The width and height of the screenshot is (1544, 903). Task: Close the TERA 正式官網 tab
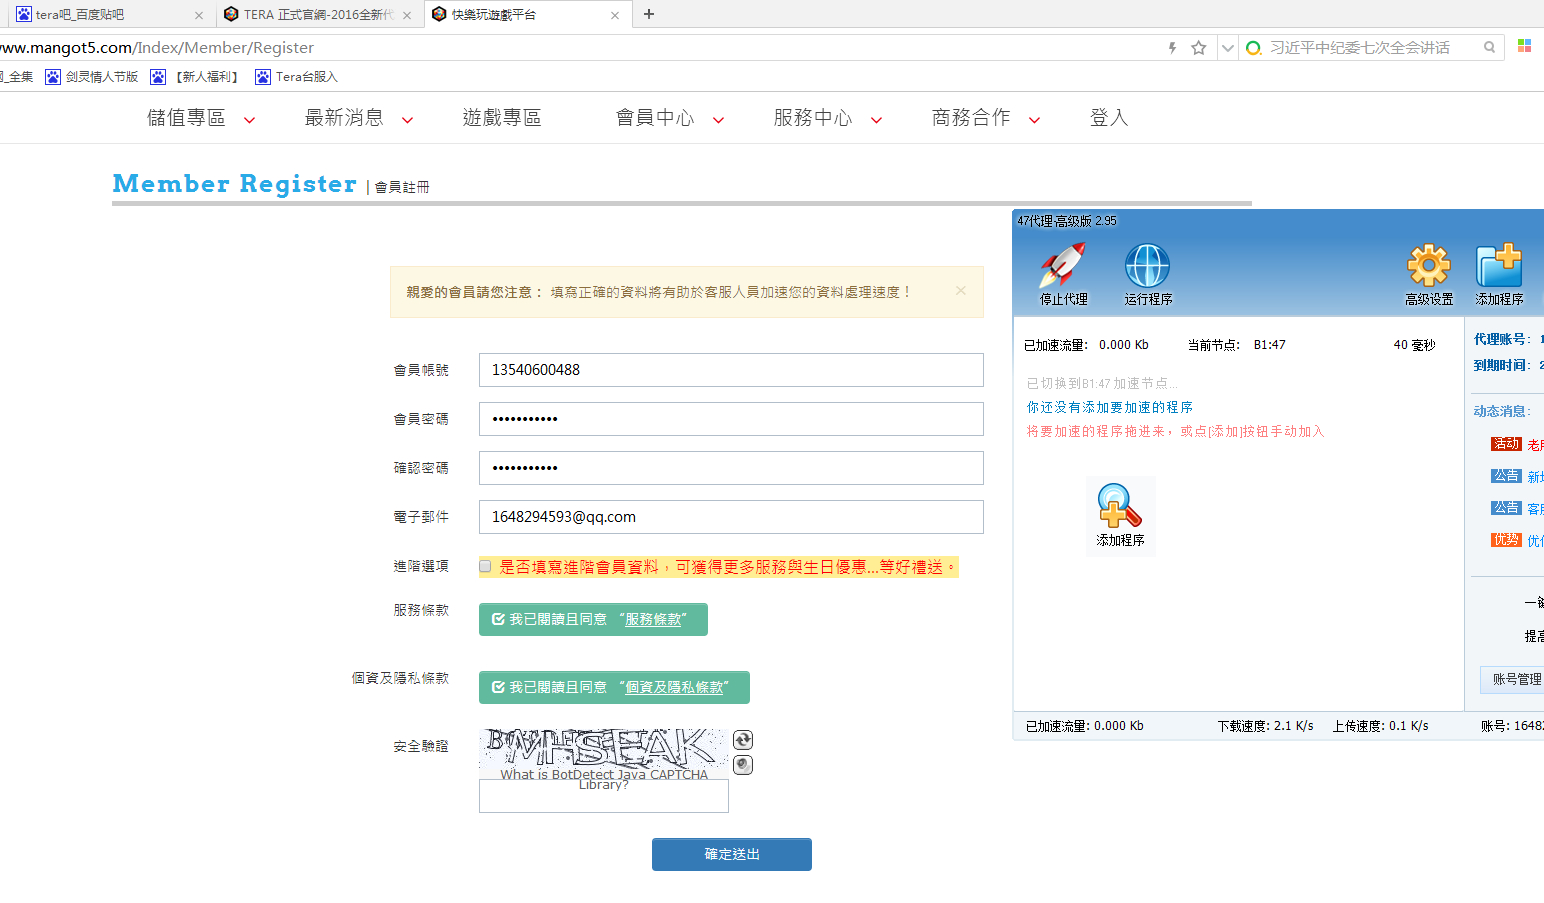407,15
